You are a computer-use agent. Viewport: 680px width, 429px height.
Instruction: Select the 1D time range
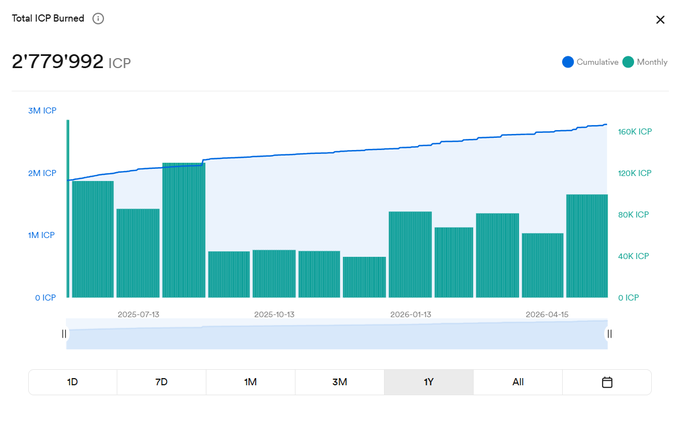[x=72, y=382]
